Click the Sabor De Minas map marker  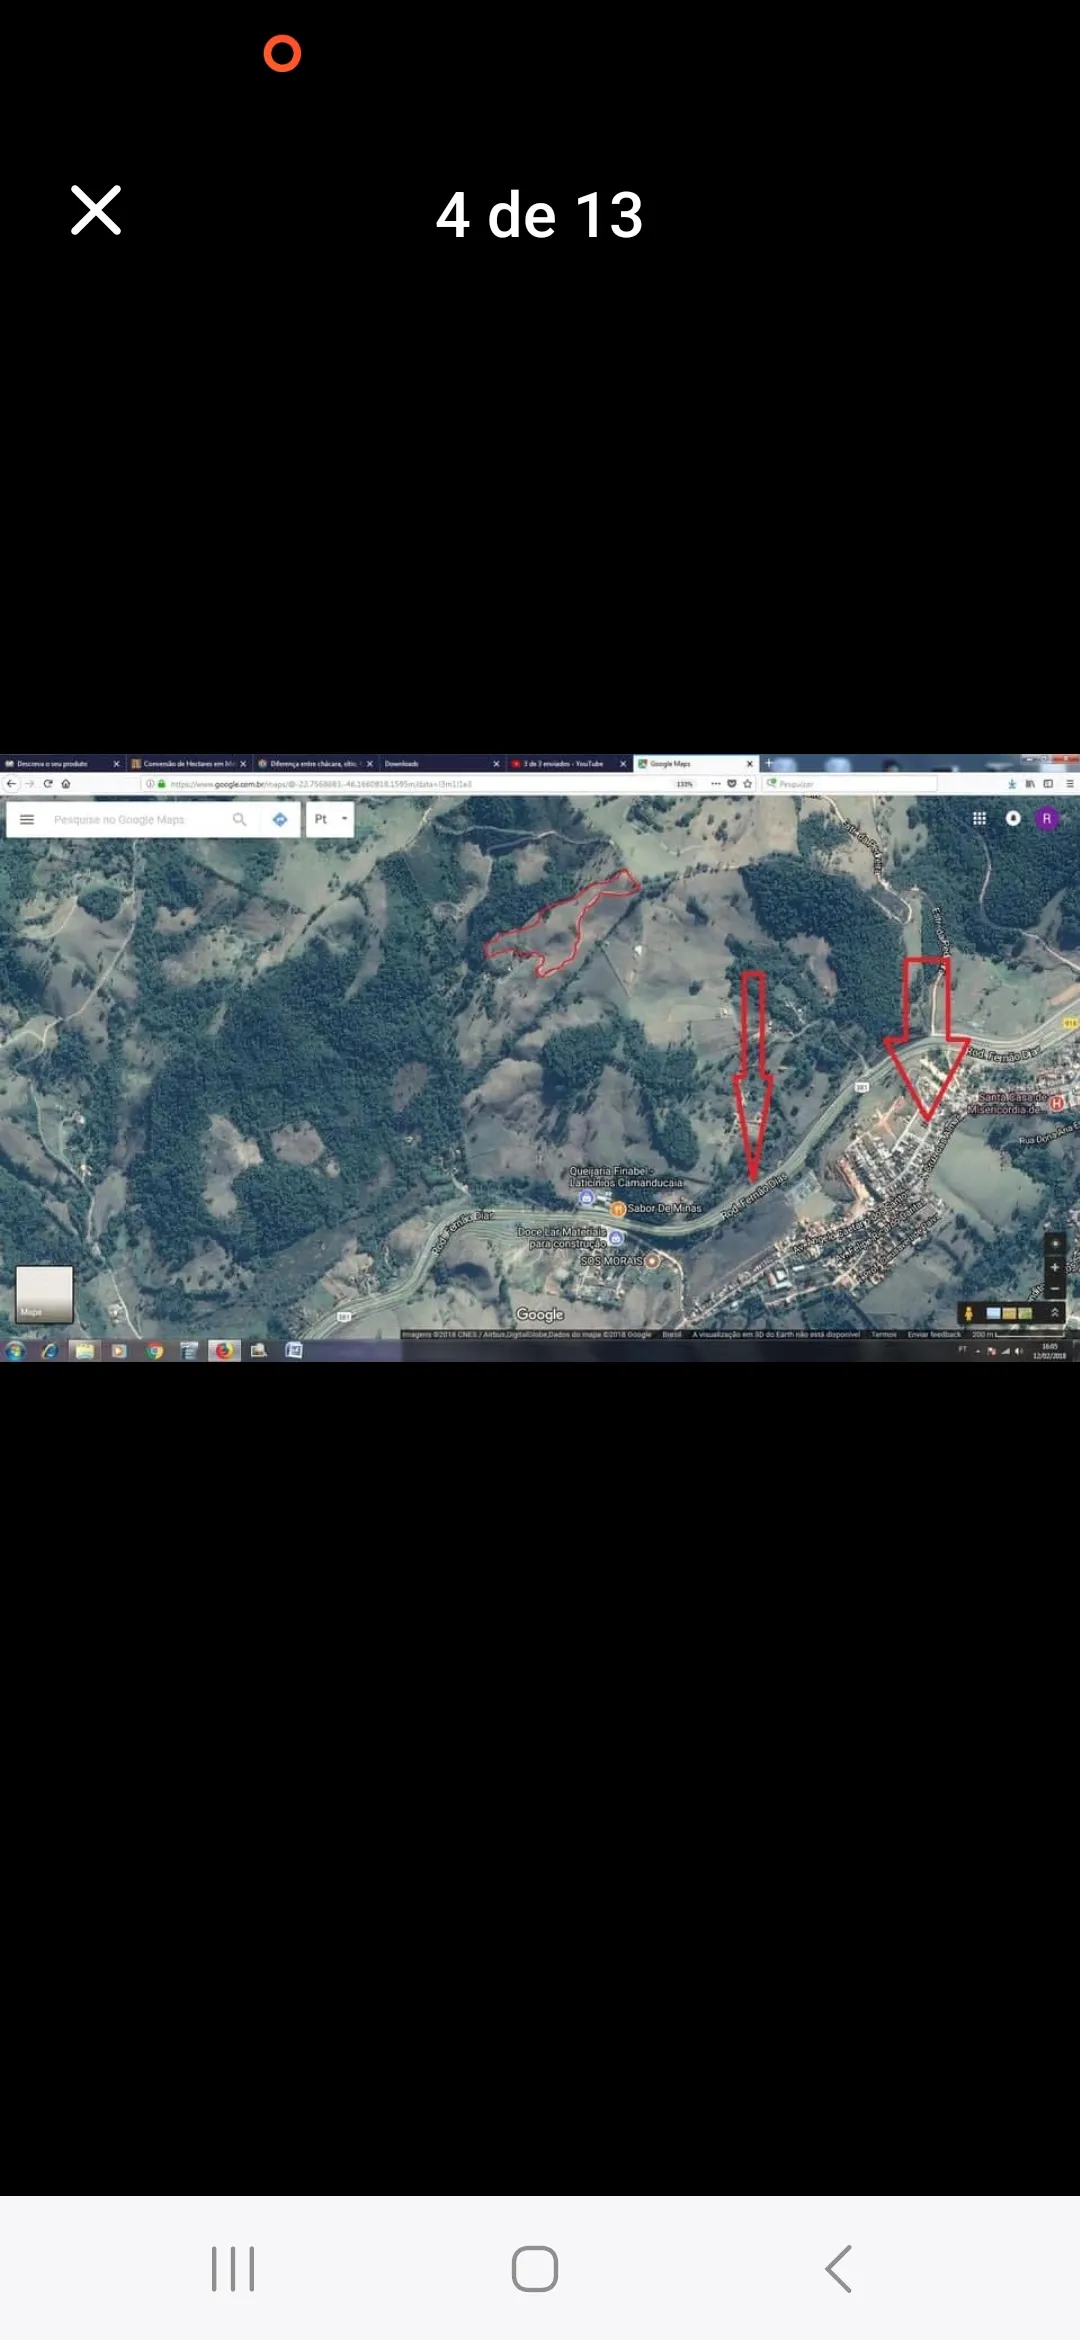point(618,1209)
